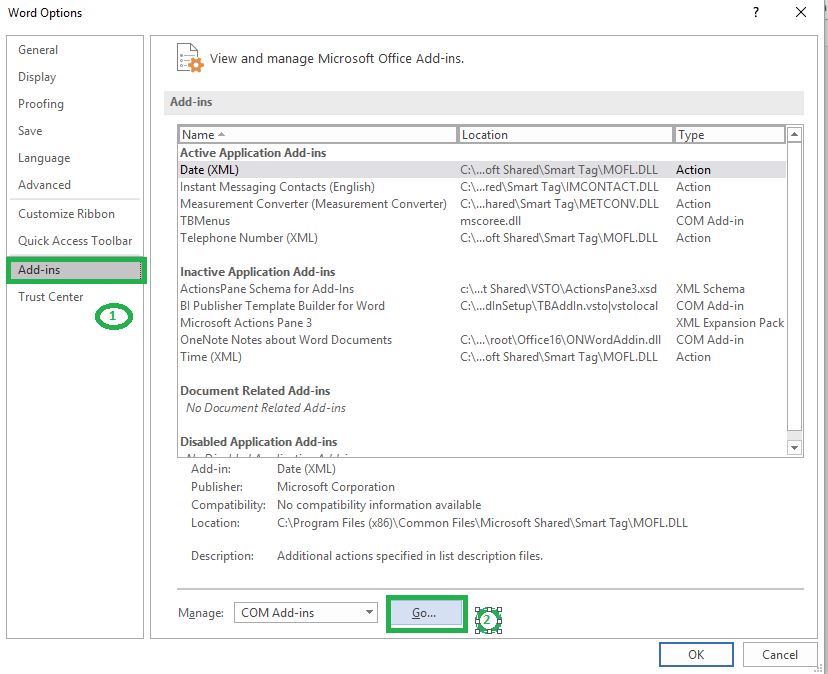The width and height of the screenshot is (828, 674).
Task: Click the mscoree.dll location cell
Action: 491,221
